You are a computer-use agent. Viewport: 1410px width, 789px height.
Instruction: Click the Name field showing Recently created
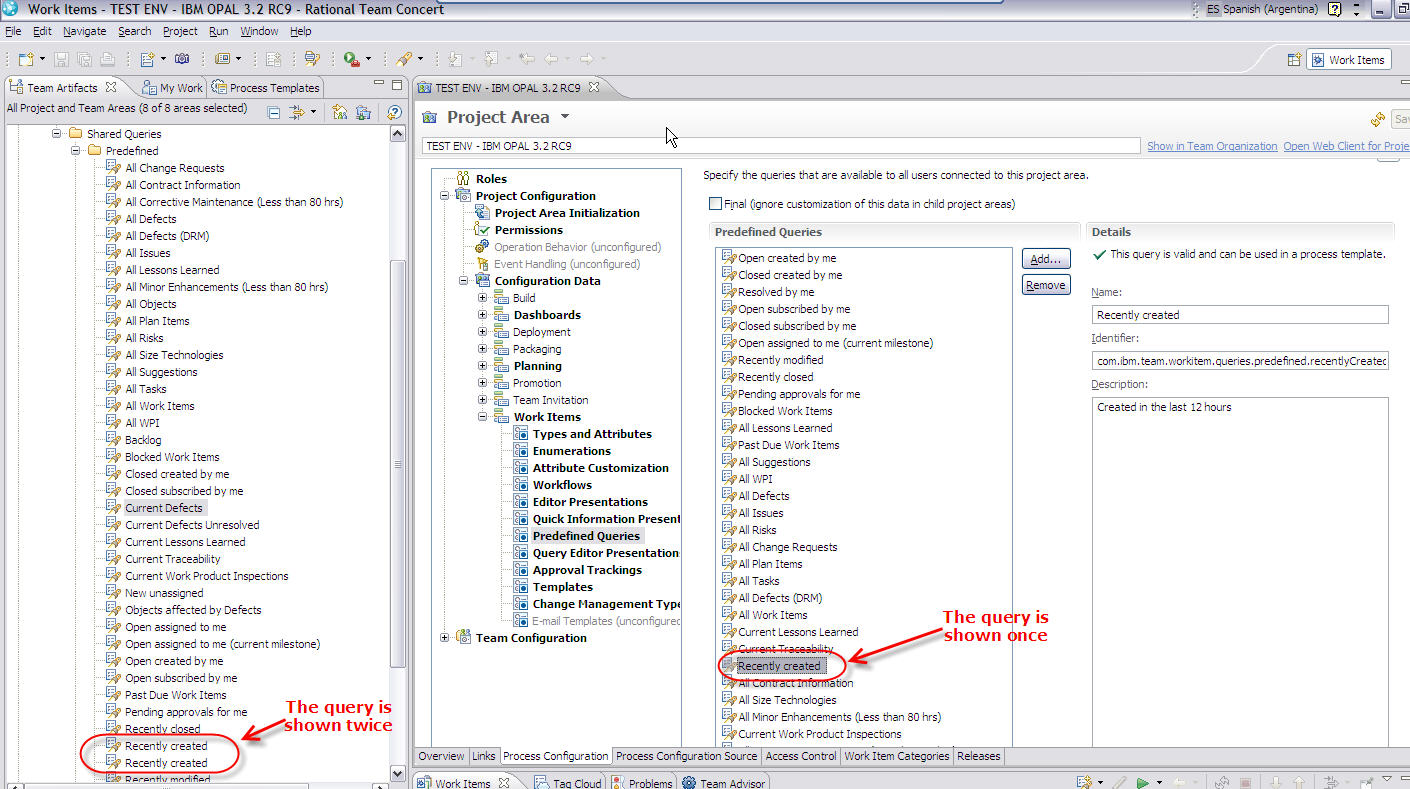pyautogui.click(x=1240, y=315)
